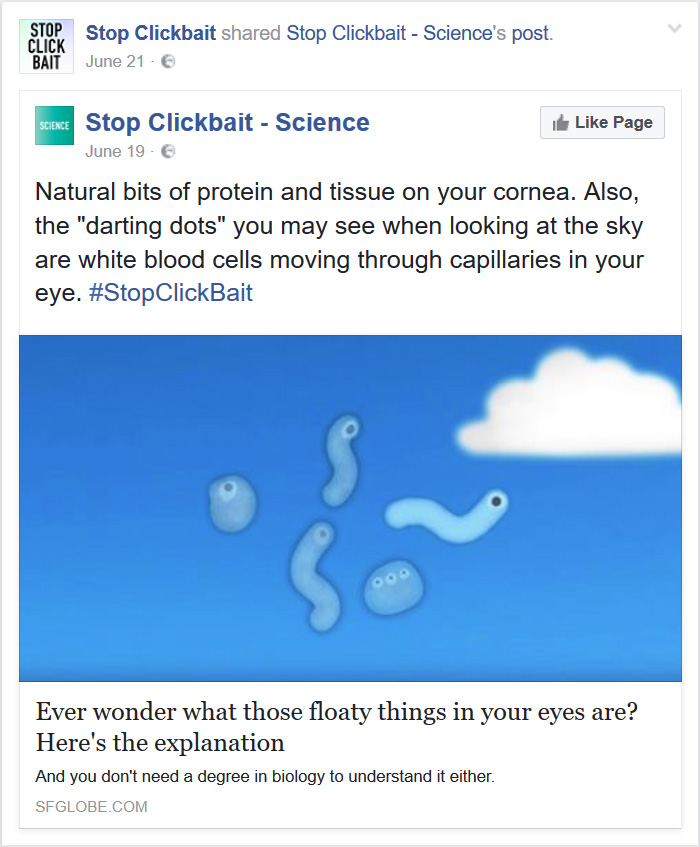Click the SFGLOBE.COM source link
This screenshot has width=700, height=847.
(x=91, y=807)
